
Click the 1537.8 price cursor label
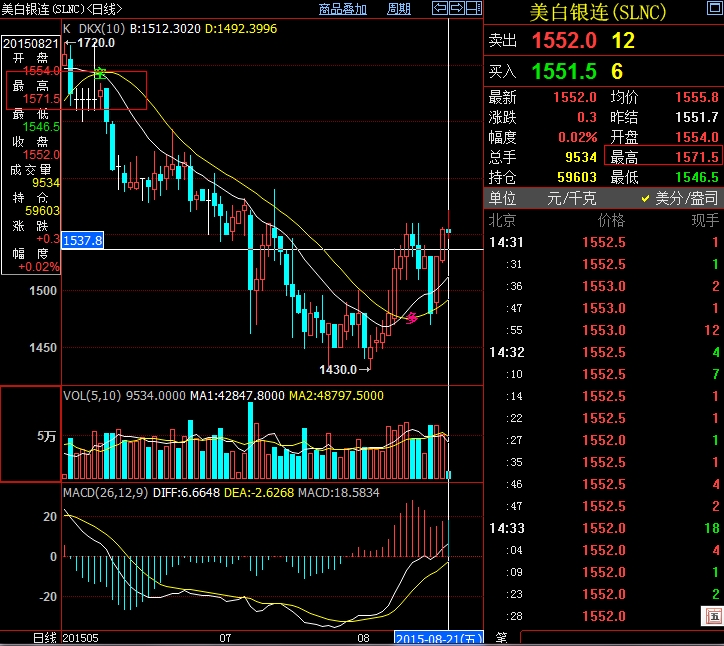82,241
